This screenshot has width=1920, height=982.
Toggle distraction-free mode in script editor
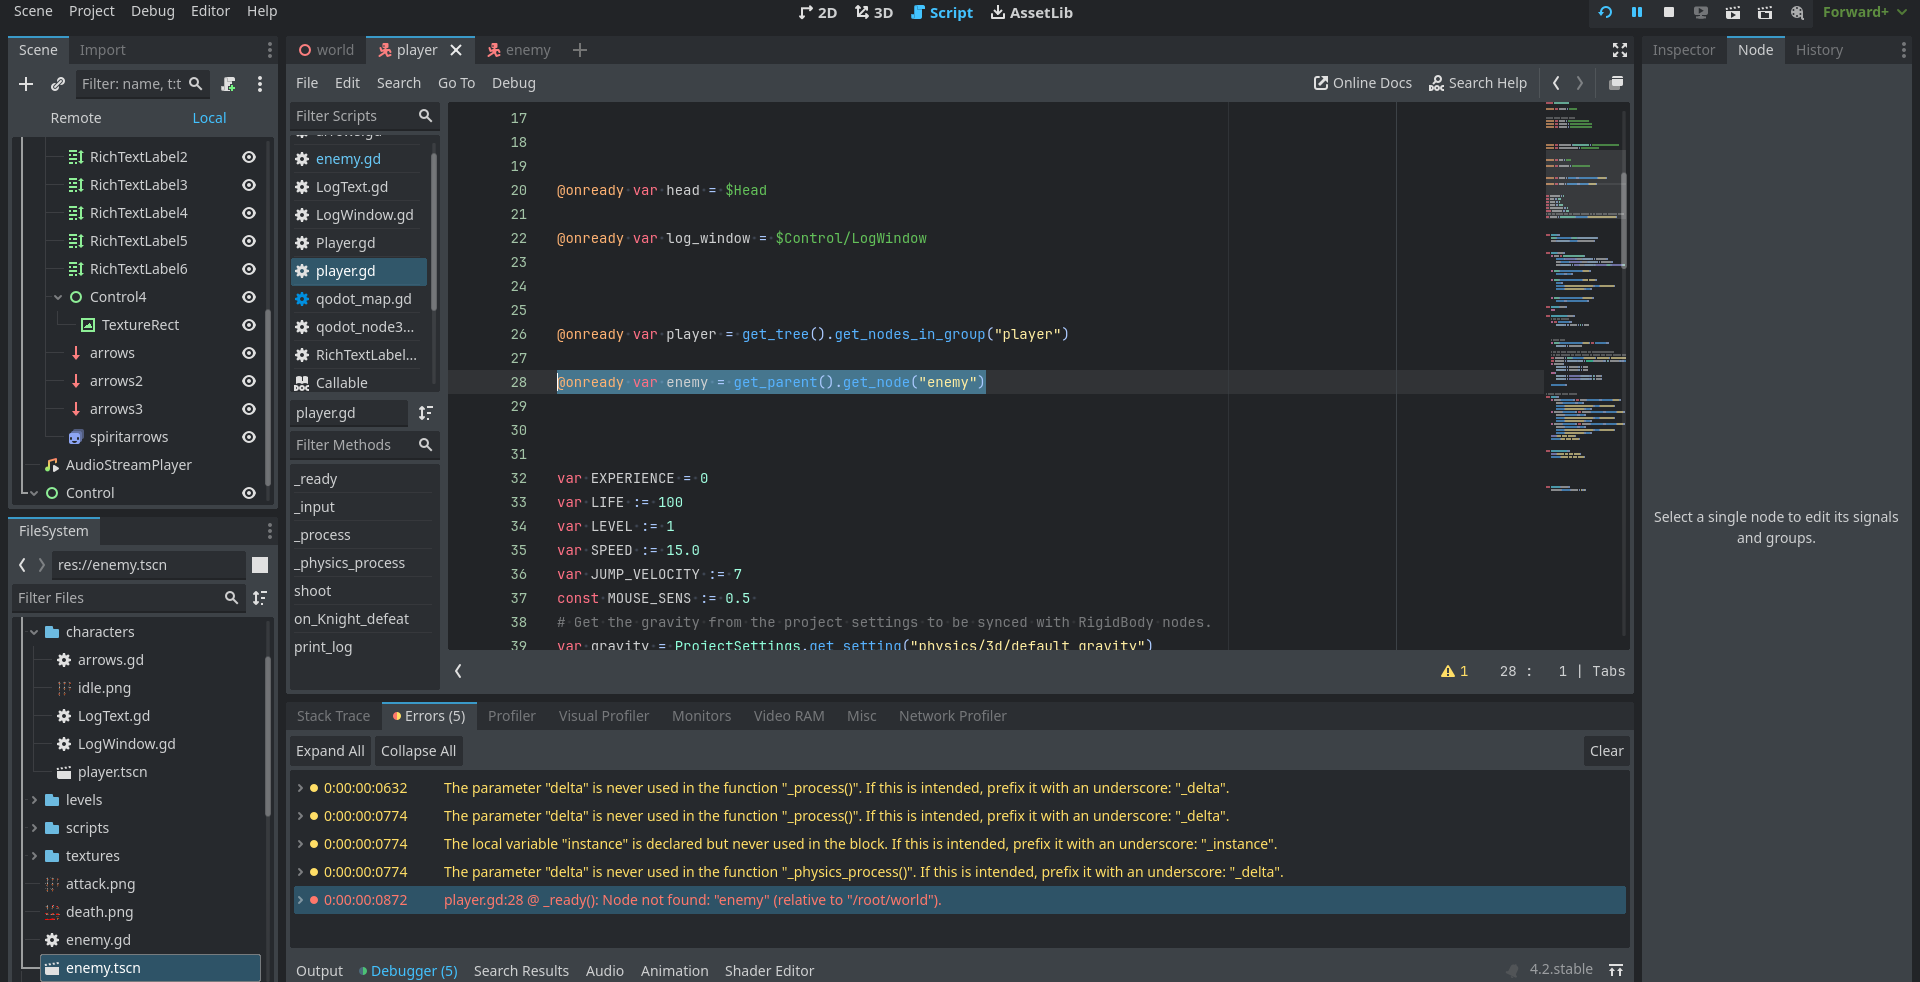pyautogui.click(x=1620, y=50)
